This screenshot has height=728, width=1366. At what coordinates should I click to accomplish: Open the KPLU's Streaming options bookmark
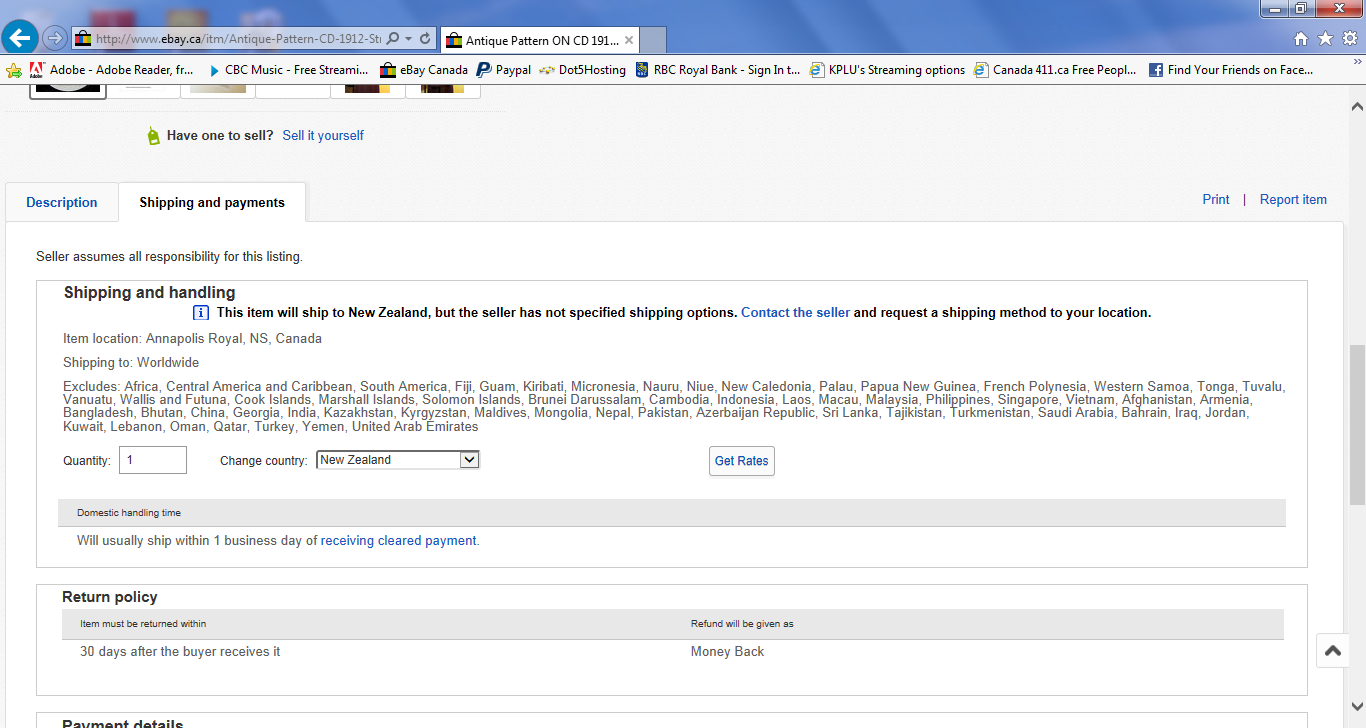point(887,70)
